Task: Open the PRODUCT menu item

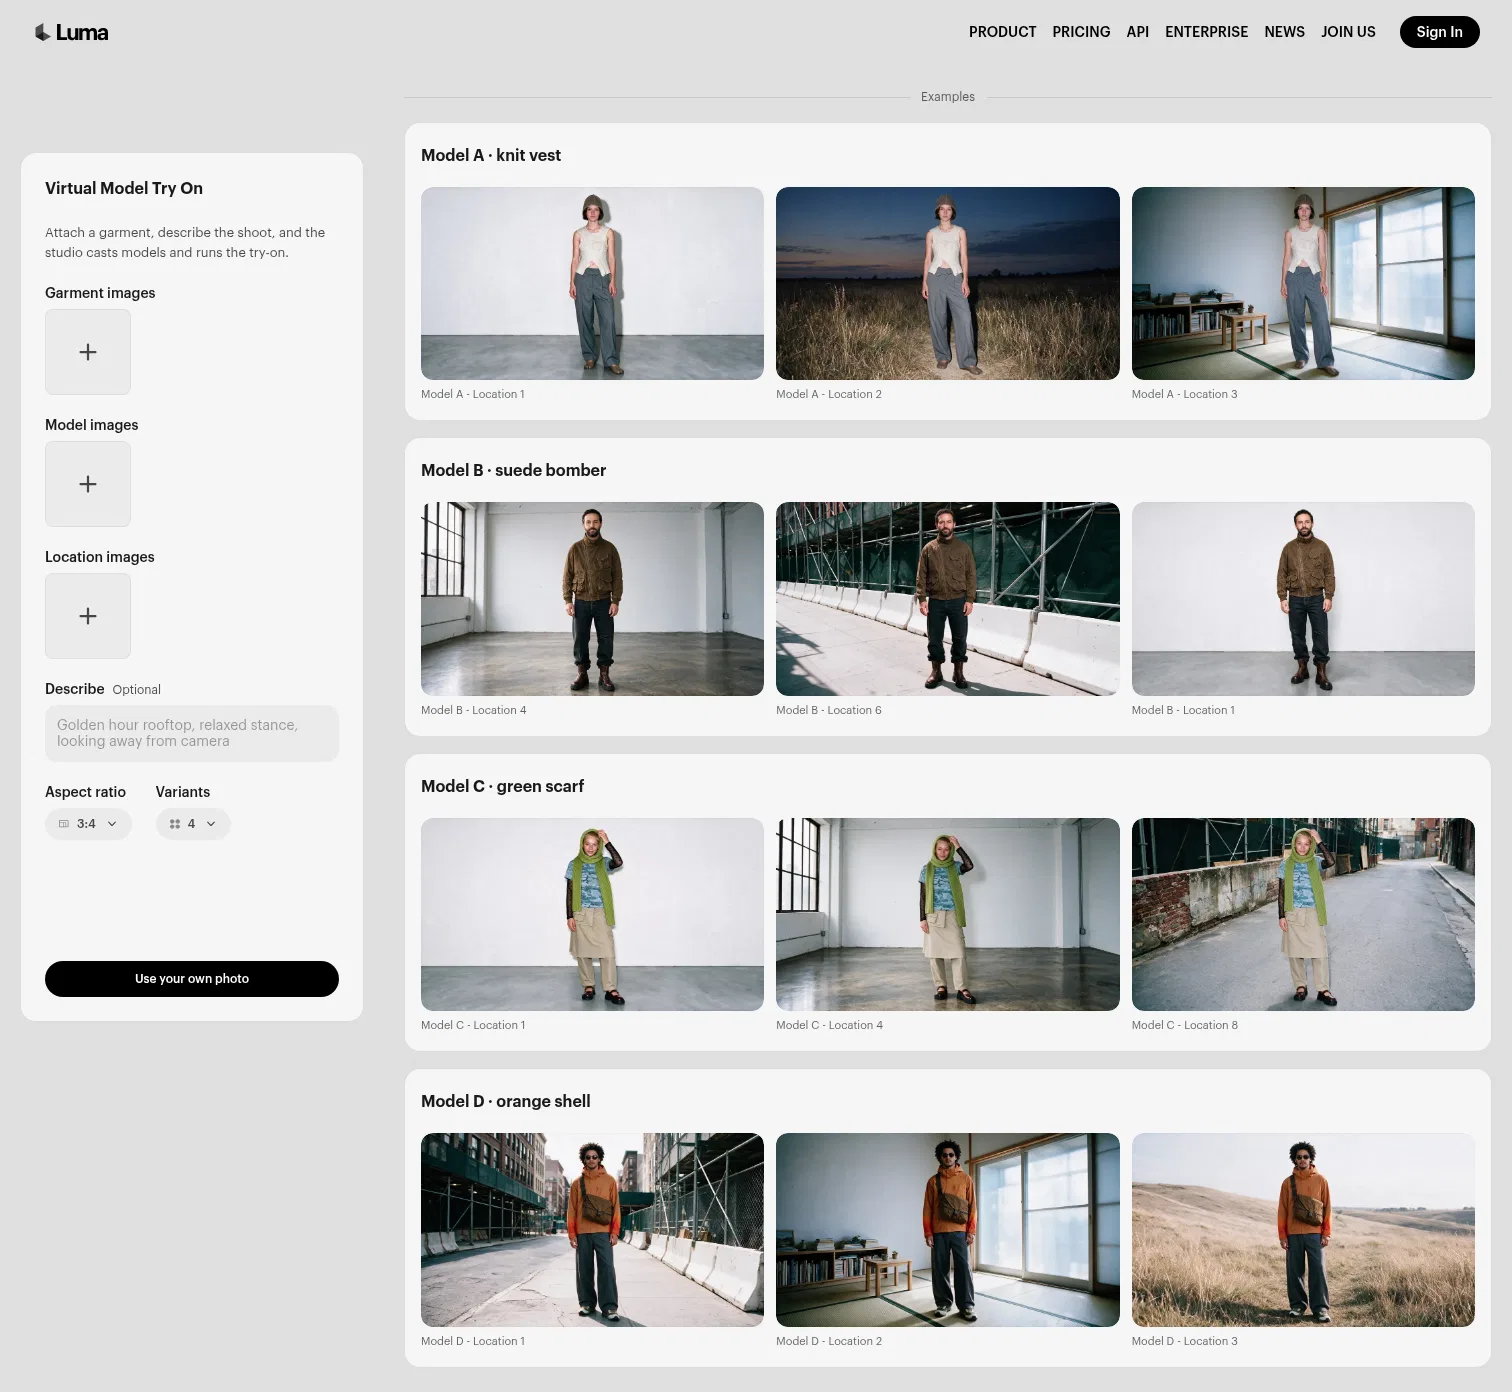Action: point(1002,32)
